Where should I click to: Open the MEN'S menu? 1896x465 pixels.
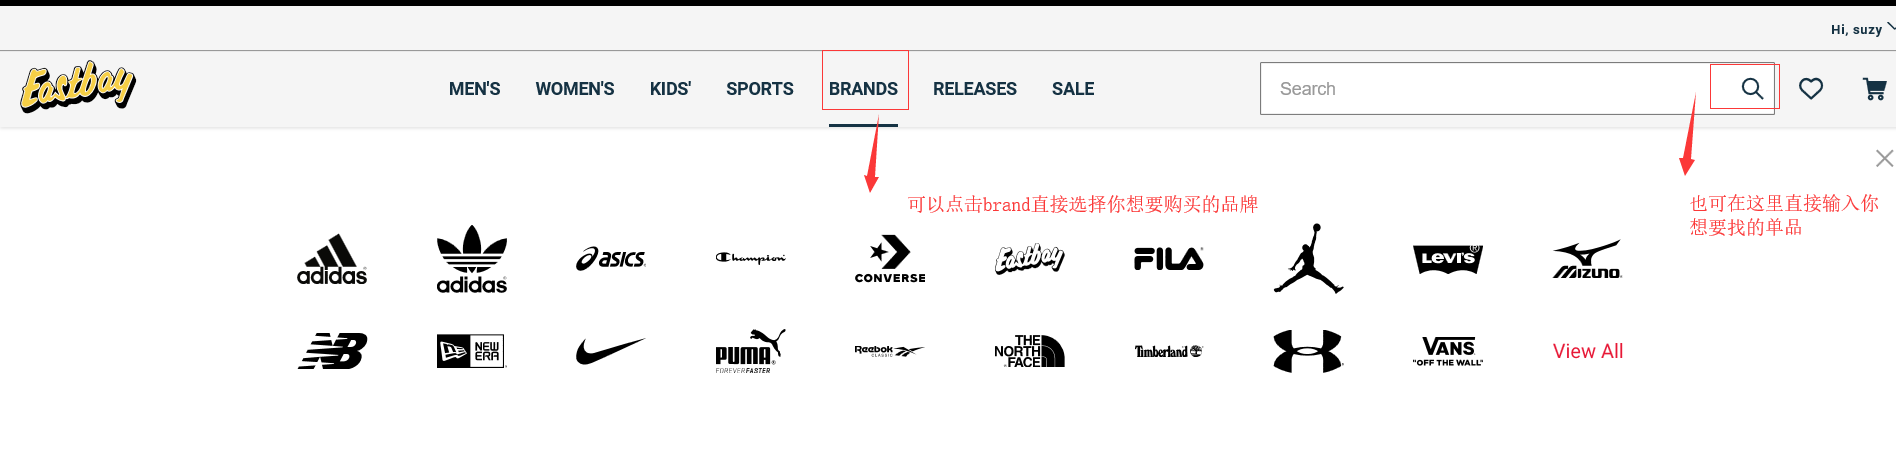[x=475, y=89]
